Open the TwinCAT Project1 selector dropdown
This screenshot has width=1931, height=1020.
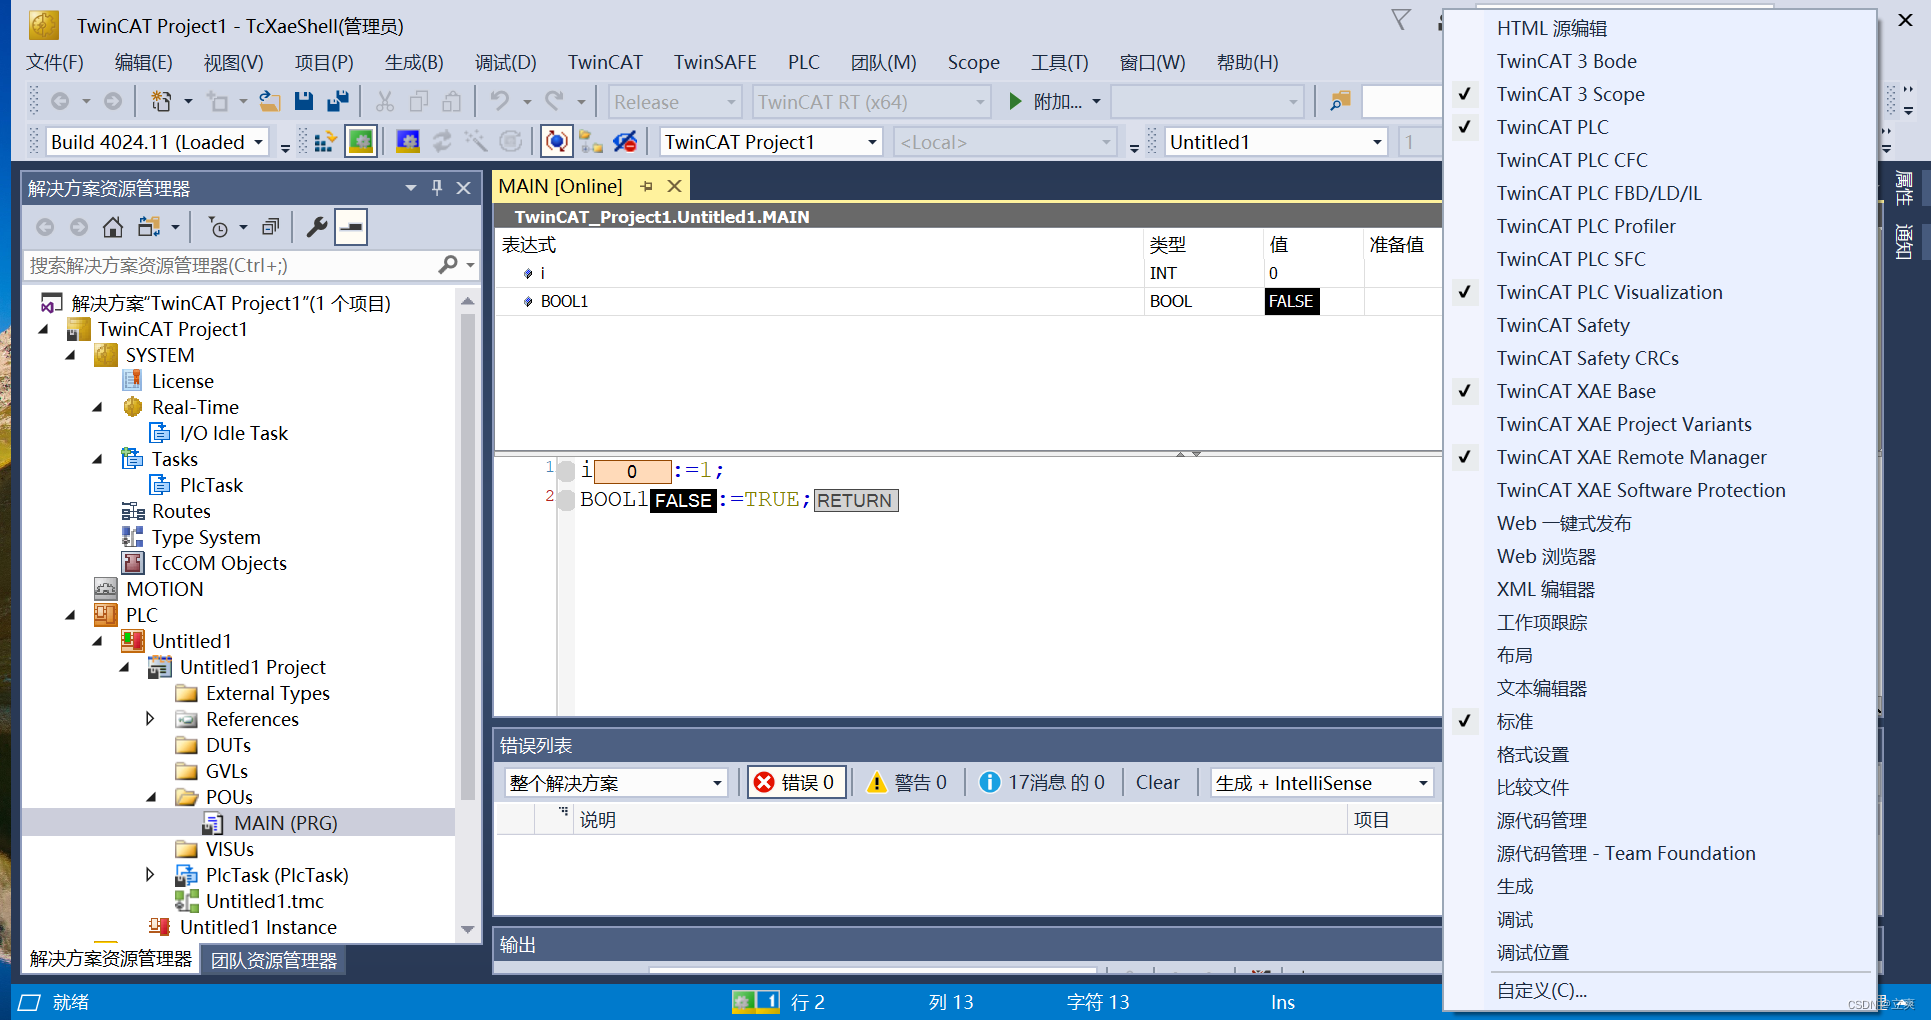click(872, 142)
